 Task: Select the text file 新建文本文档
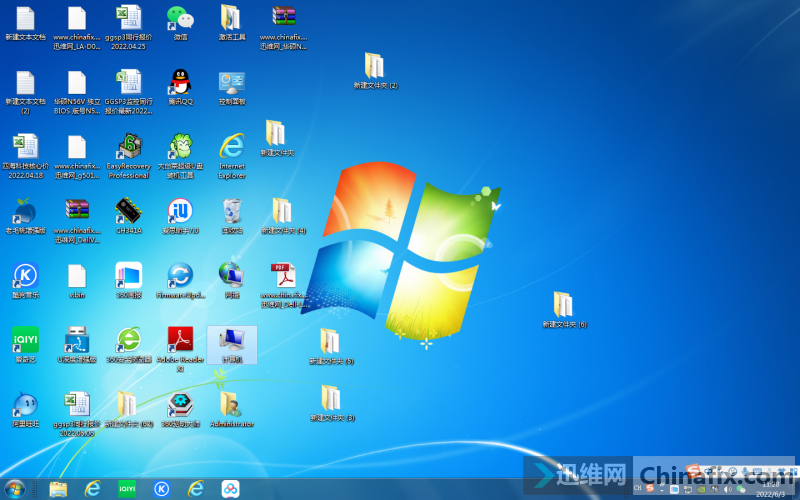point(26,22)
